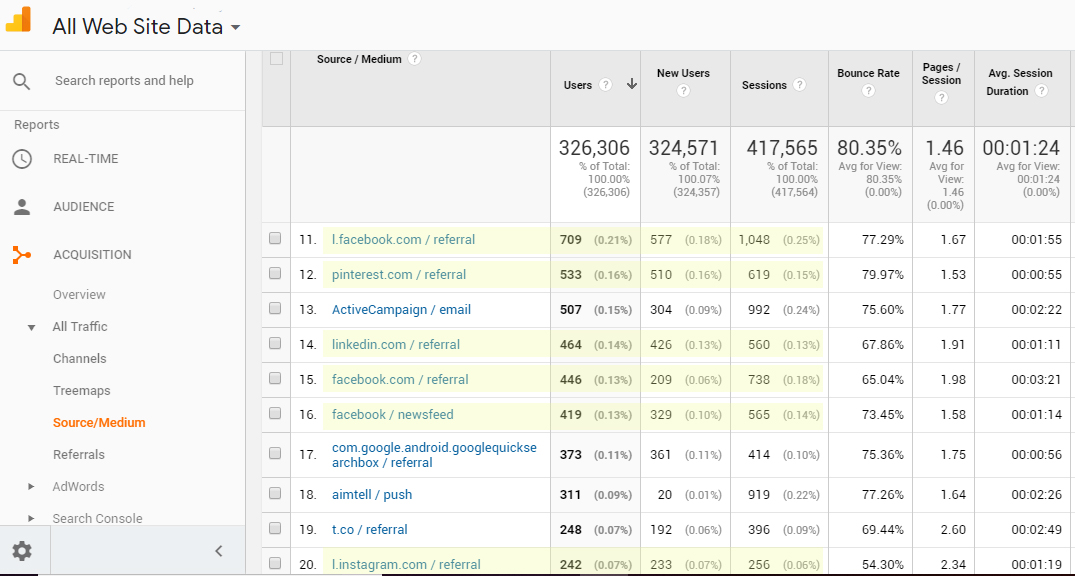Open the t.co / referral link
The width and height of the screenshot is (1075, 576).
tap(370, 529)
